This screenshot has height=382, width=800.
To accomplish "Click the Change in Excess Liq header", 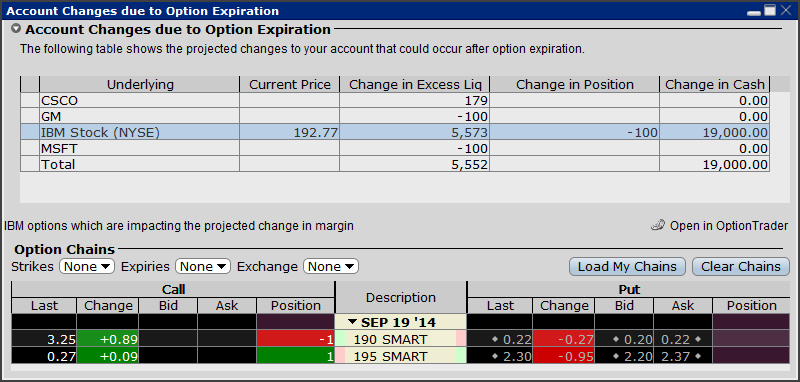I will click(x=414, y=85).
